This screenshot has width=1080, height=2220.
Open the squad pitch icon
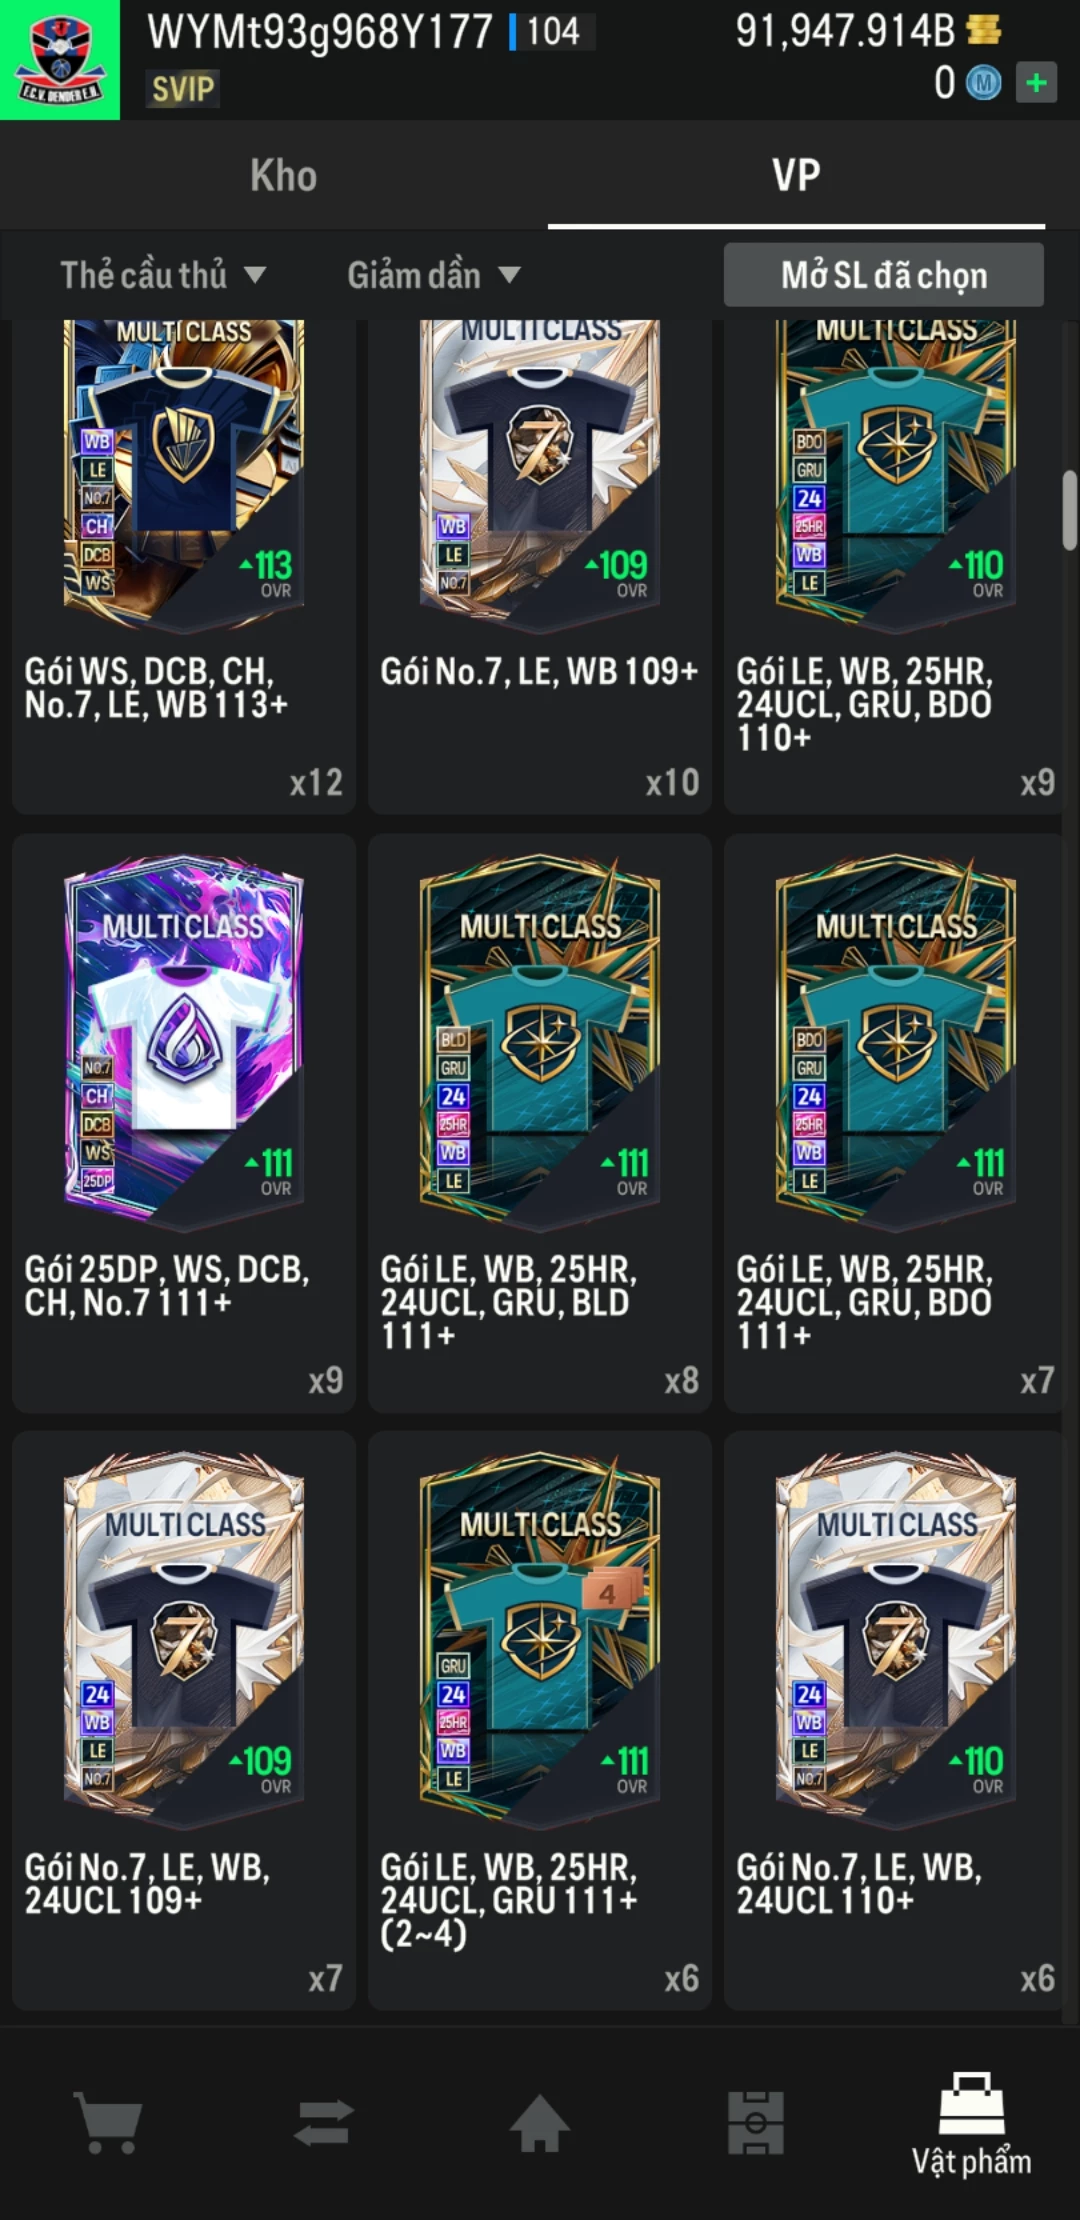[756, 2122]
